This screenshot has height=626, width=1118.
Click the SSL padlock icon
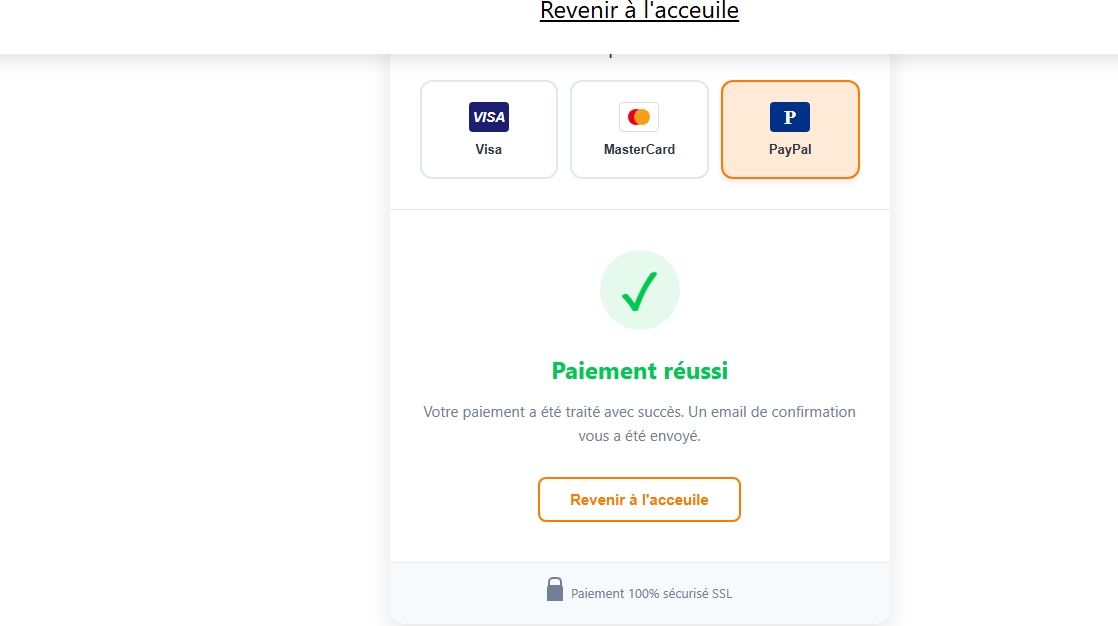[x=555, y=589]
